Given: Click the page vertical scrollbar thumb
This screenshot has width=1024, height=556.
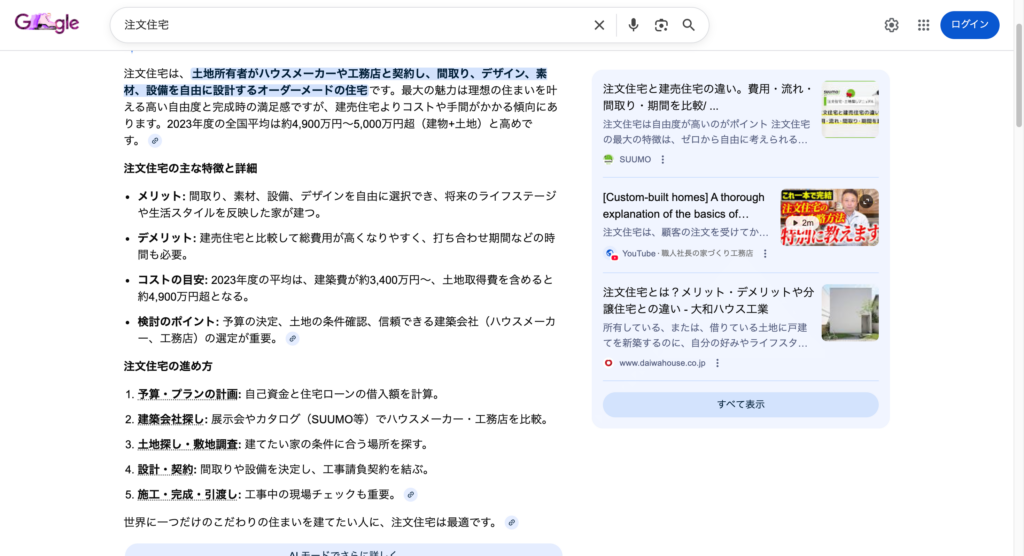Looking at the screenshot, I should pyautogui.click(x=1019, y=75).
